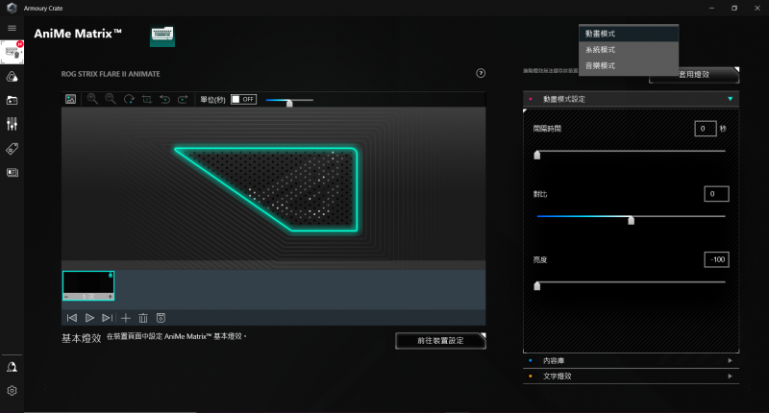
Task: Open Aura Sync triangle icon in sidebar
Action: pyautogui.click(x=12, y=77)
